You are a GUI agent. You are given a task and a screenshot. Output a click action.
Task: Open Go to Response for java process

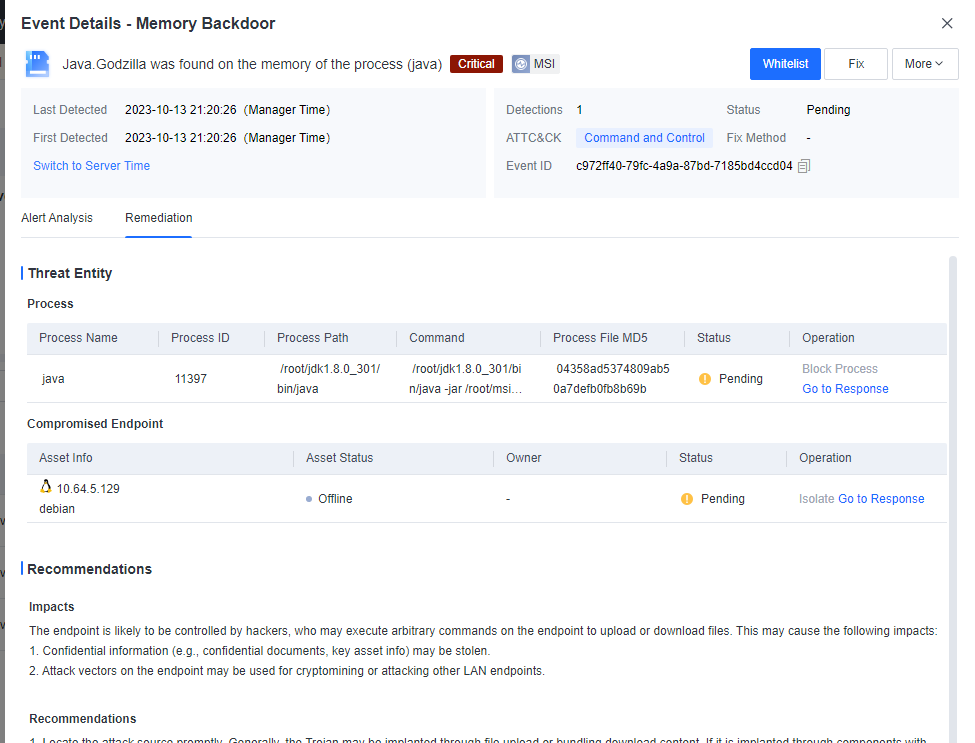845,389
